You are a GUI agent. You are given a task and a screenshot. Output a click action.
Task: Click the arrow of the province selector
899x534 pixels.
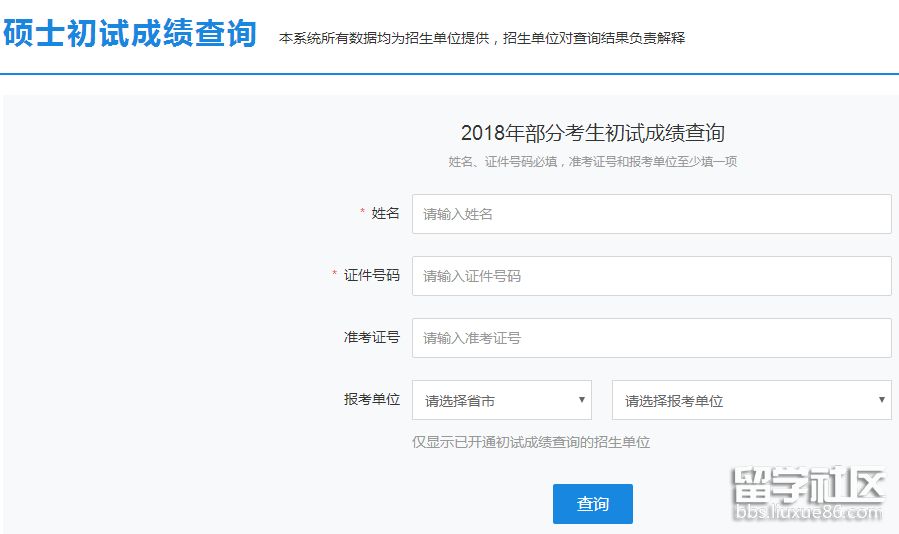pos(581,400)
